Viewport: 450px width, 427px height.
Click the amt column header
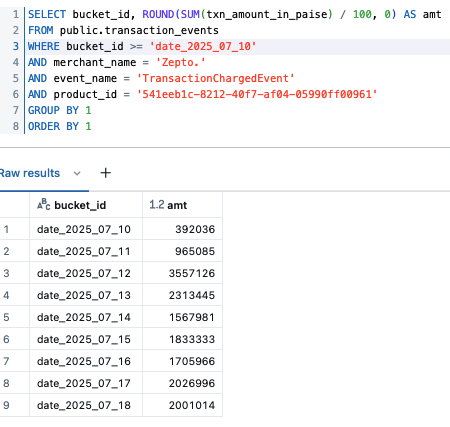coord(177,205)
